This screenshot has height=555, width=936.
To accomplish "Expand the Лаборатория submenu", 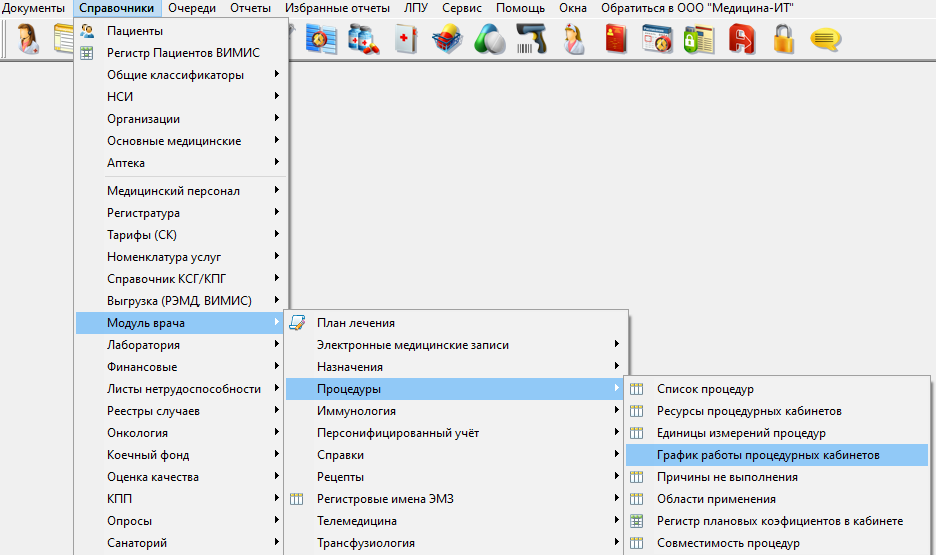I will point(143,345).
